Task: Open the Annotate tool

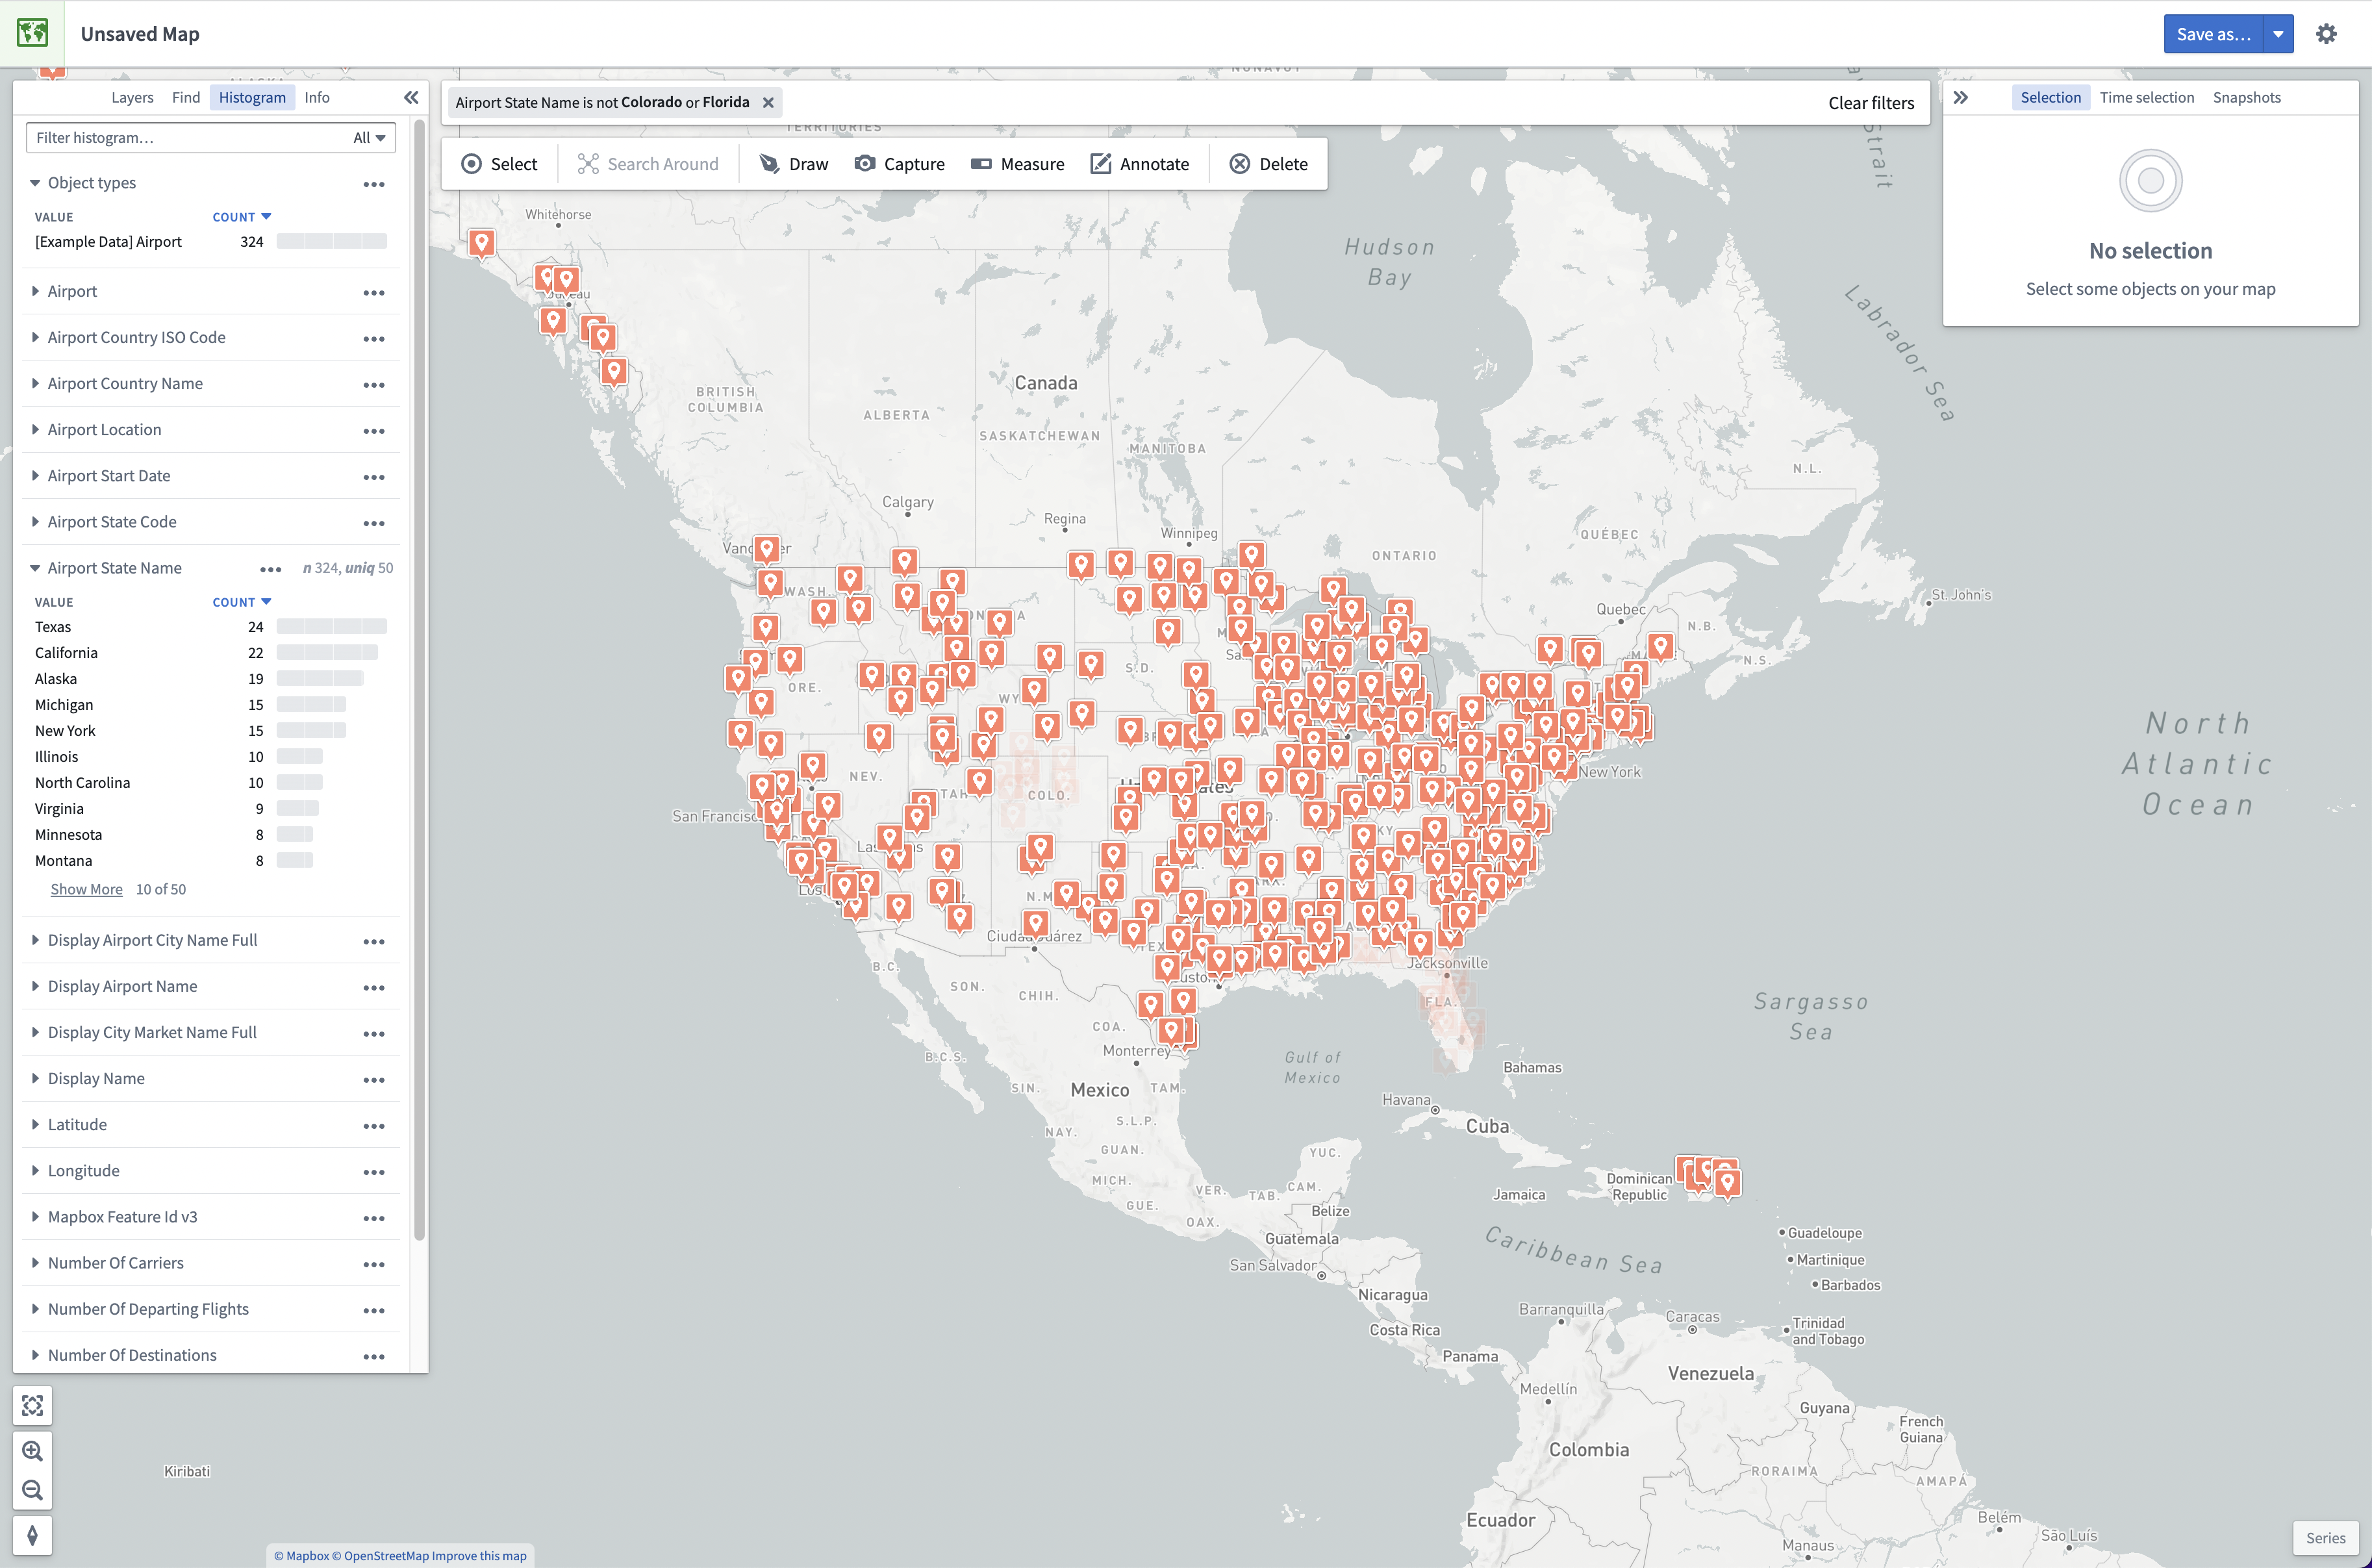Action: click(1139, 164)
